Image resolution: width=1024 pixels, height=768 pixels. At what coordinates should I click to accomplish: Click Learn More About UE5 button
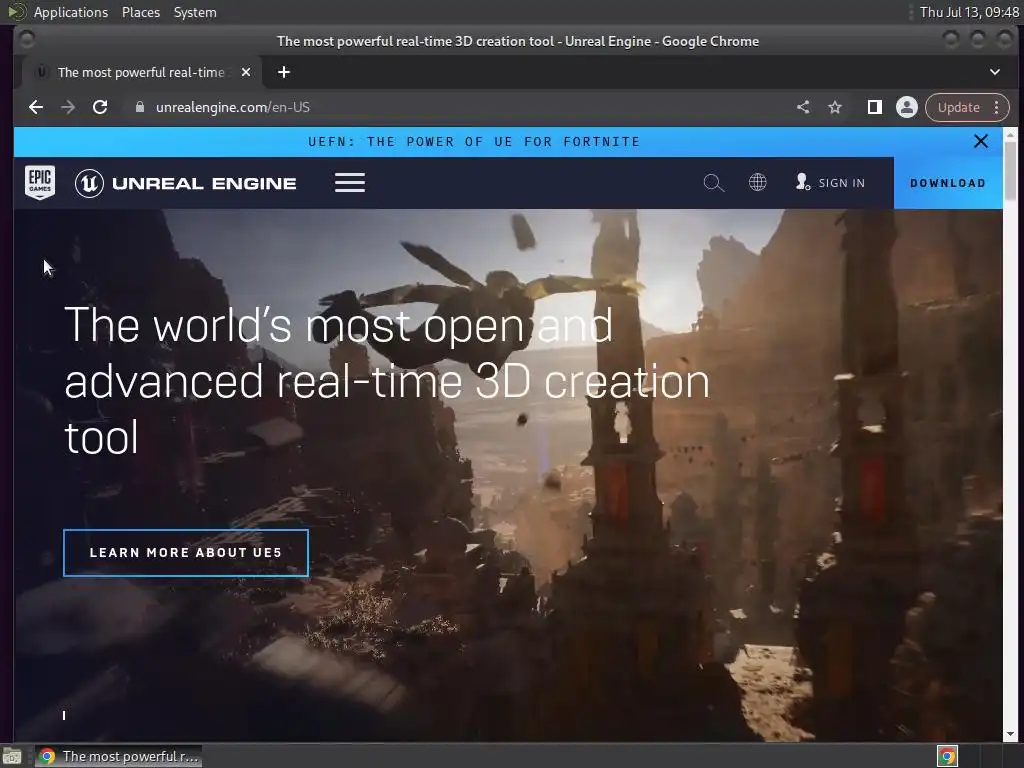click(x=186, y=552)
